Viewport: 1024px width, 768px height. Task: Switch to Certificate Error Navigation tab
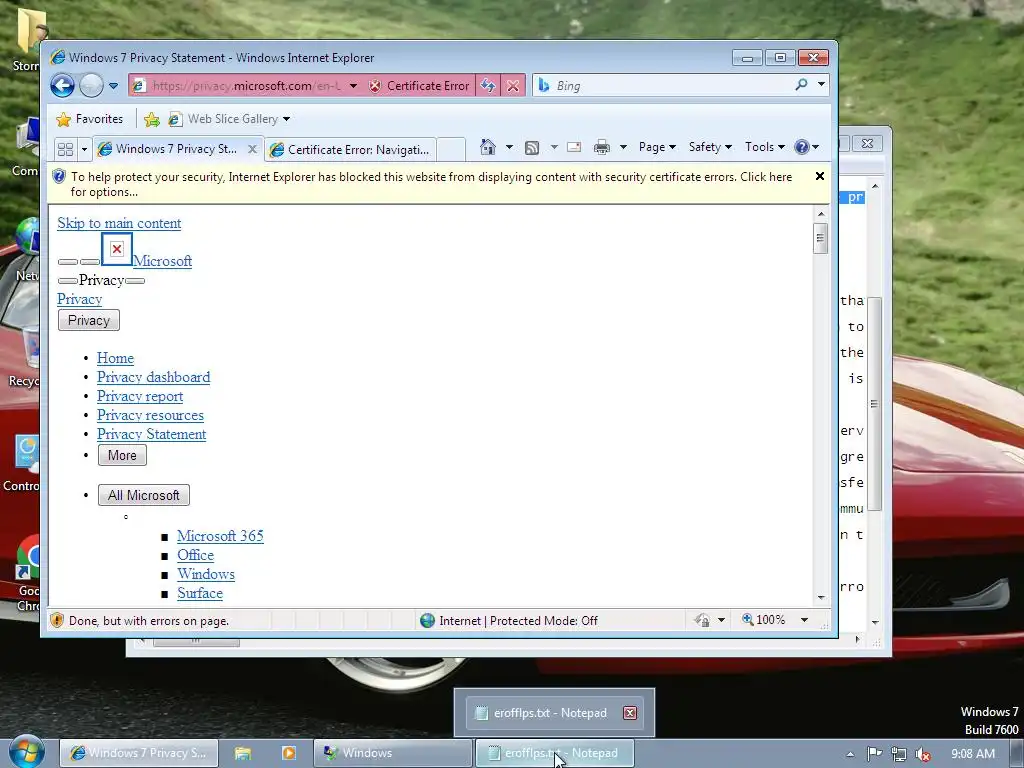pyautogui.click(x=351, y=150)
